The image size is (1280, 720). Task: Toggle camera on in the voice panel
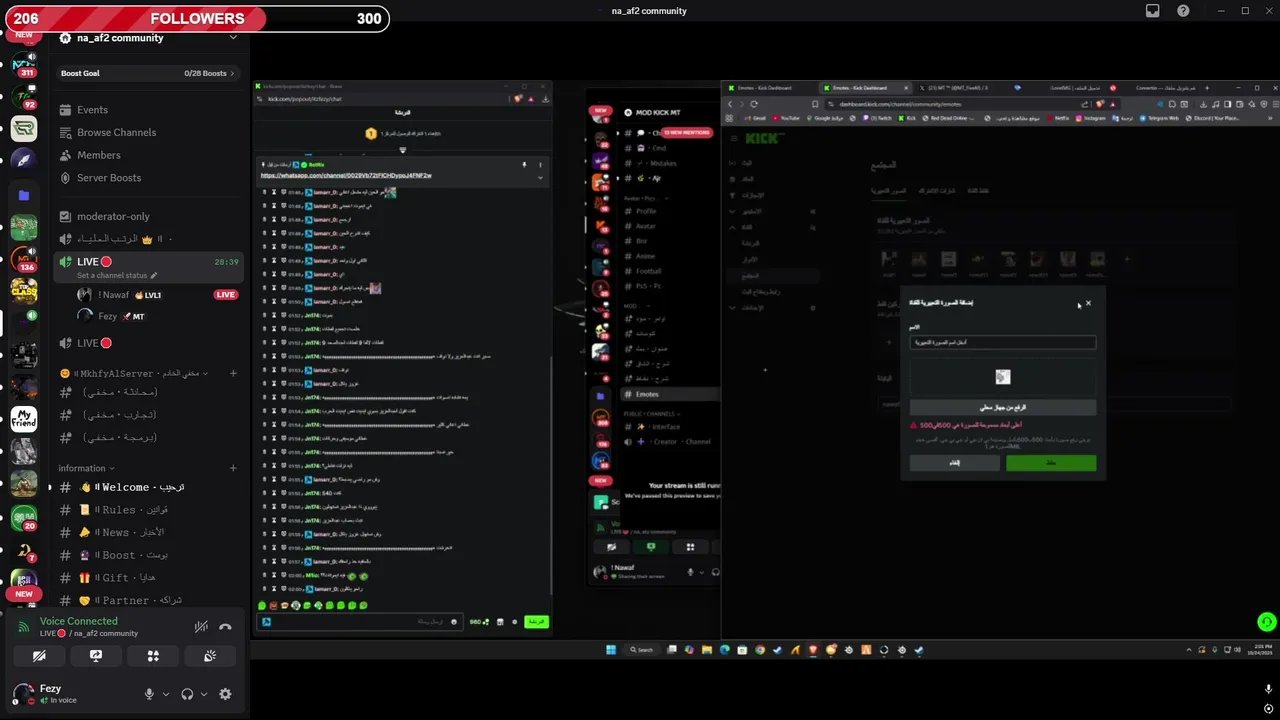click(39, 656)
